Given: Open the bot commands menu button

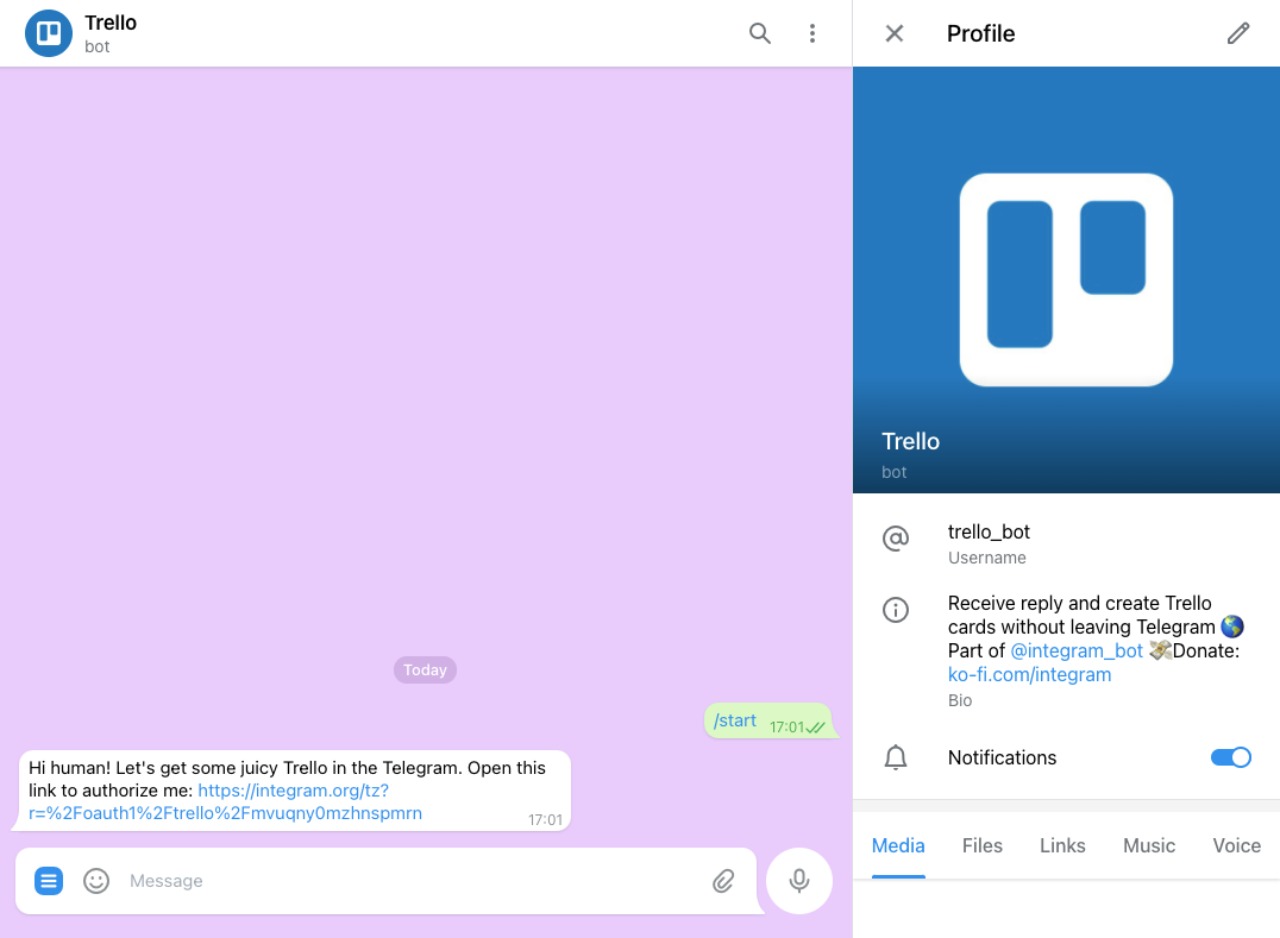Looking at the screenshot, I should 49,881.
